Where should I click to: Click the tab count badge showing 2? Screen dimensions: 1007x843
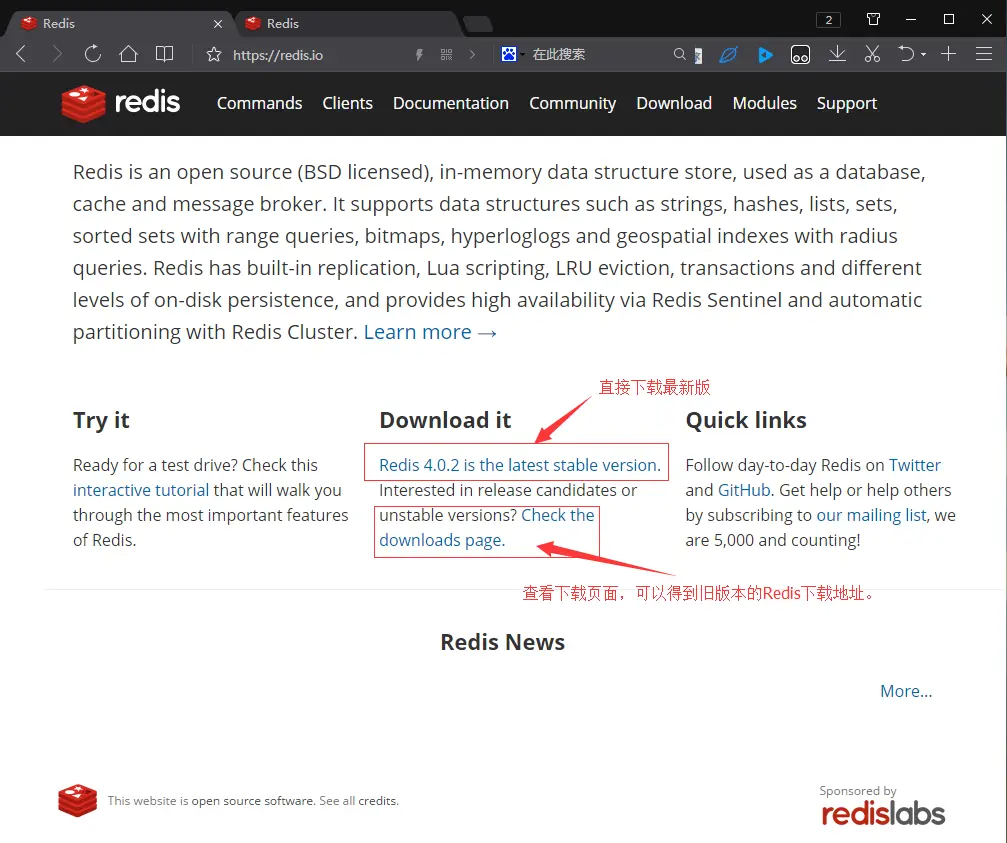[x=828, y=20]
